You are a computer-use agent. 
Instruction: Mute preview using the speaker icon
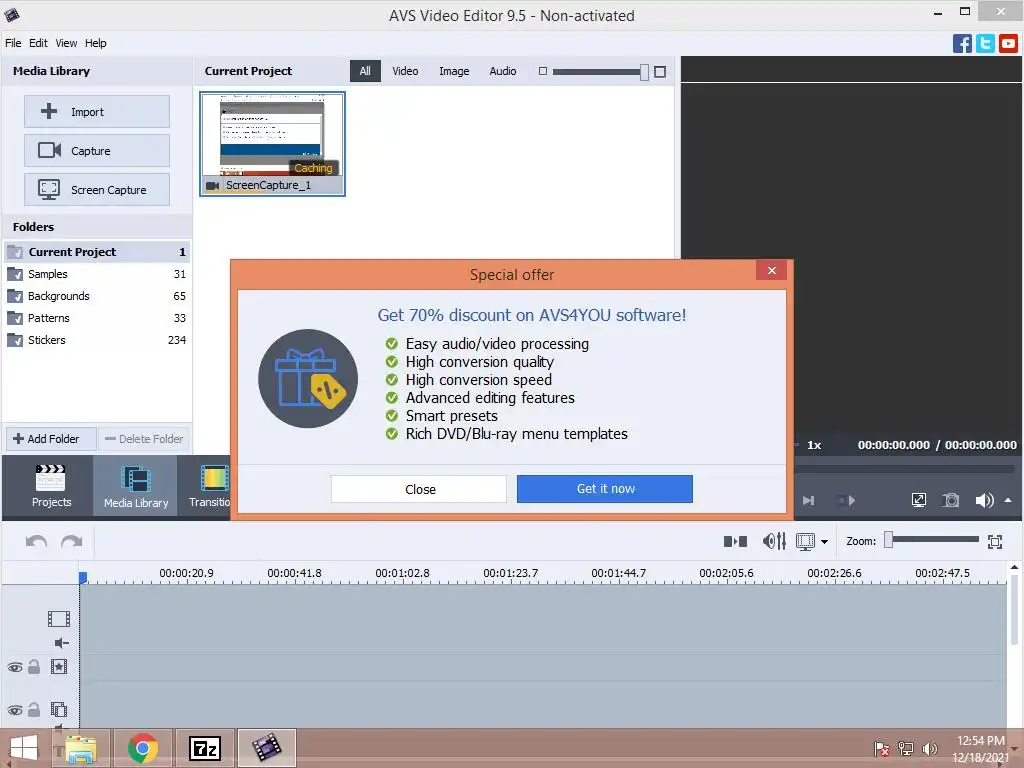click(x=984, y=500)
